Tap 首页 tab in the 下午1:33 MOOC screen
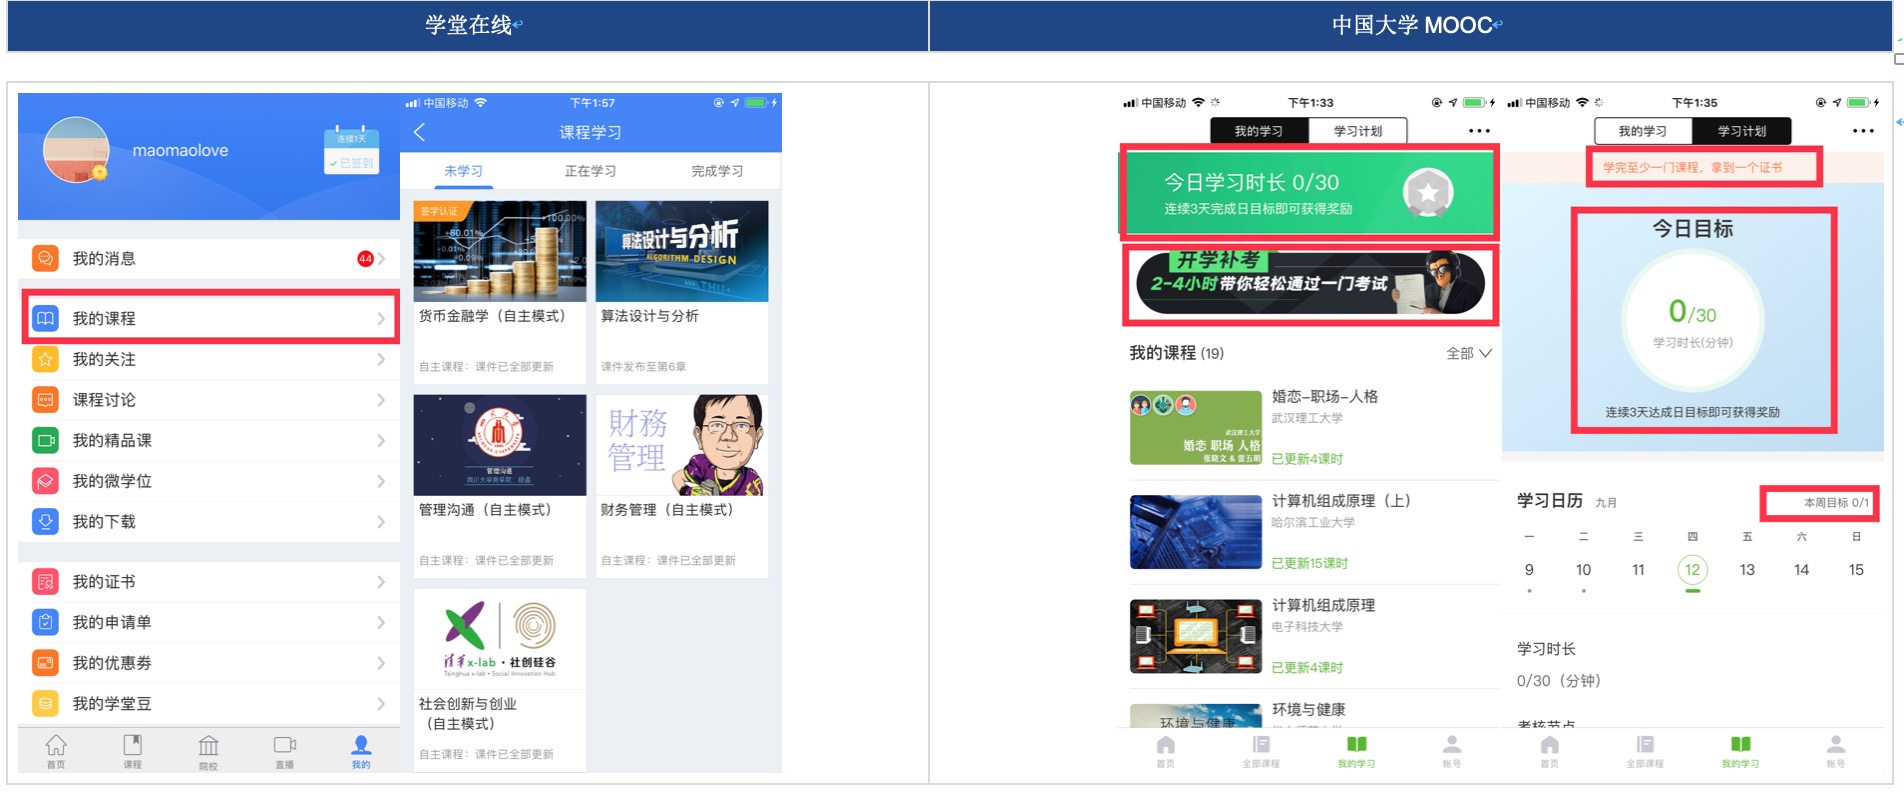1904x792 pixels. 1166,752
